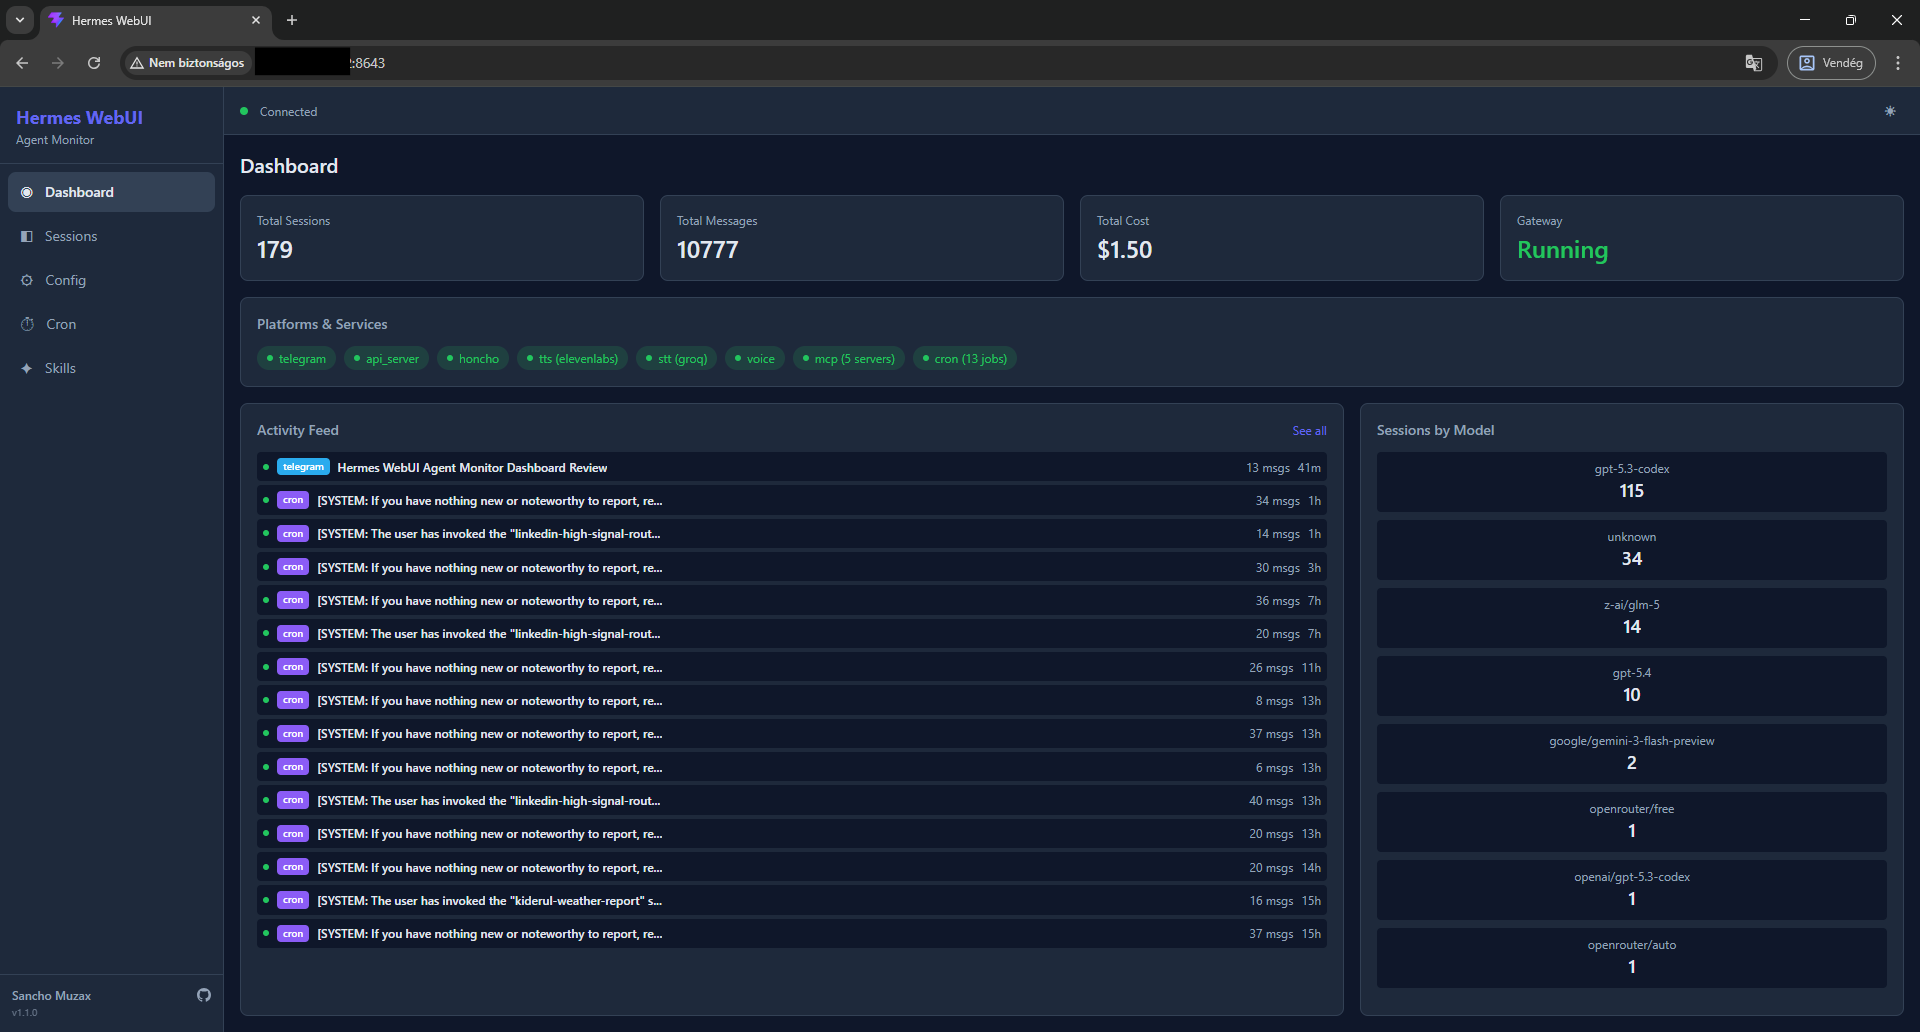Image resolution: width=1920 pixels, height=1032 pixels.
Task: Open cron entry with 30 msgs 3h
Action: point(792,567)
